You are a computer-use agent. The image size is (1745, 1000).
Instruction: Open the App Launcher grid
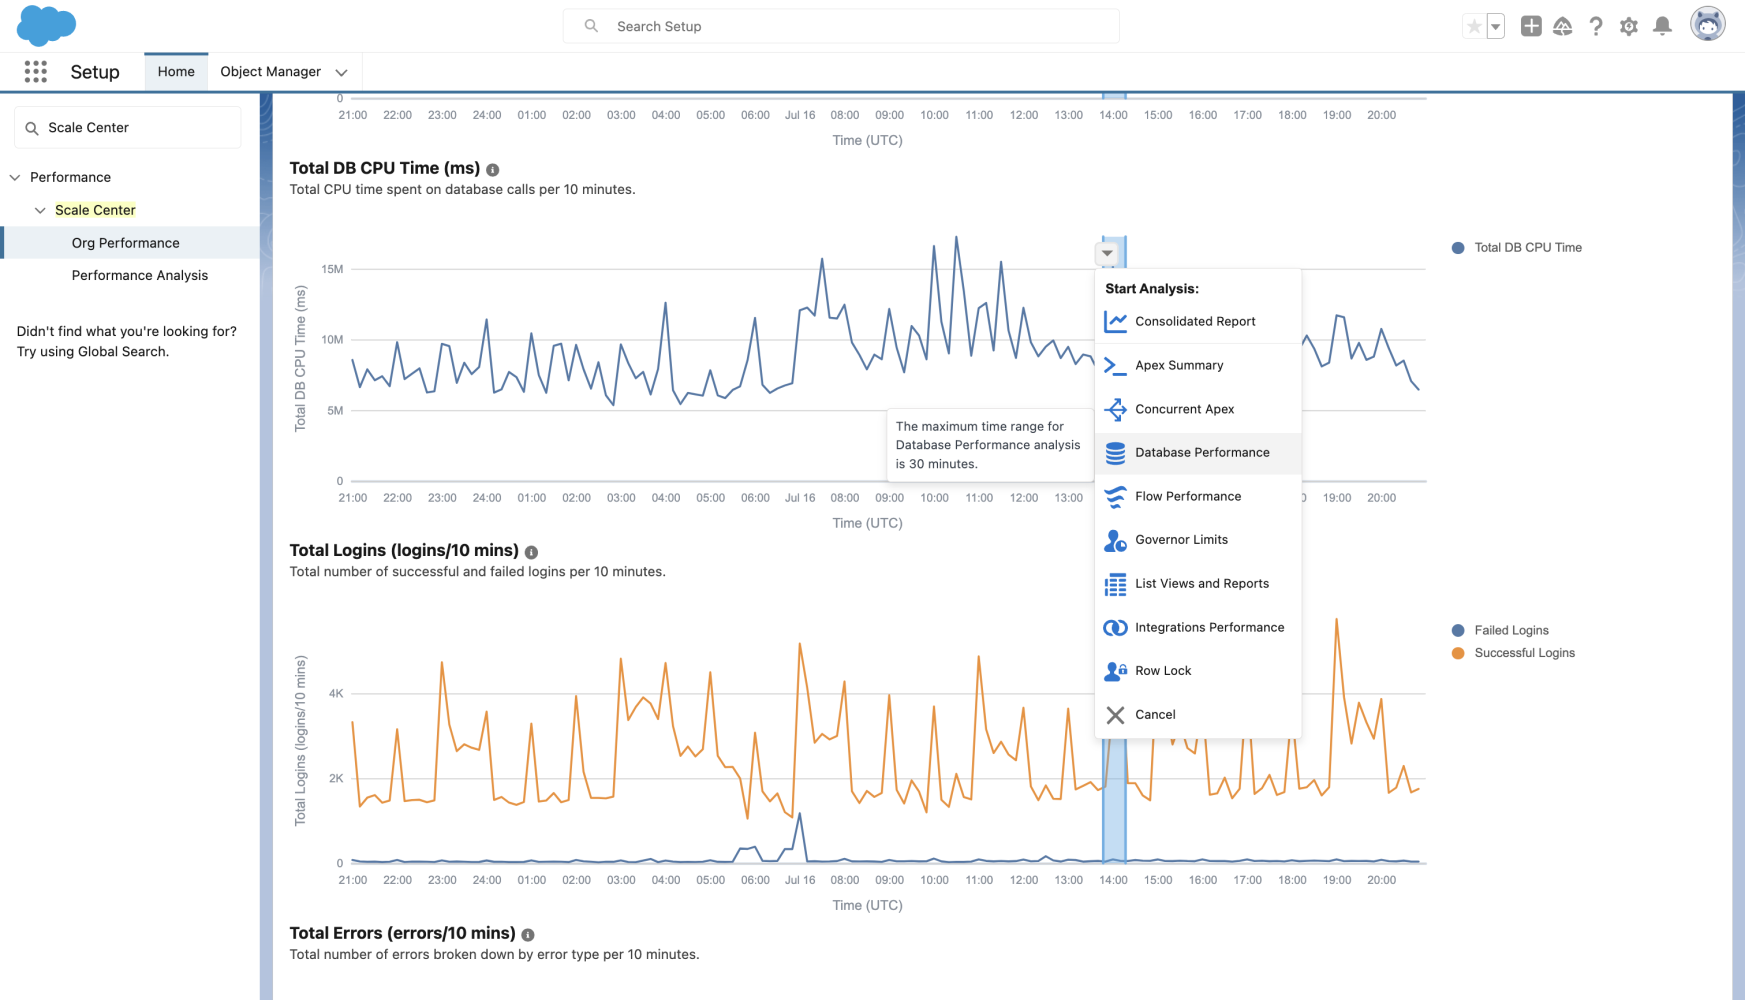click(35, 71)
